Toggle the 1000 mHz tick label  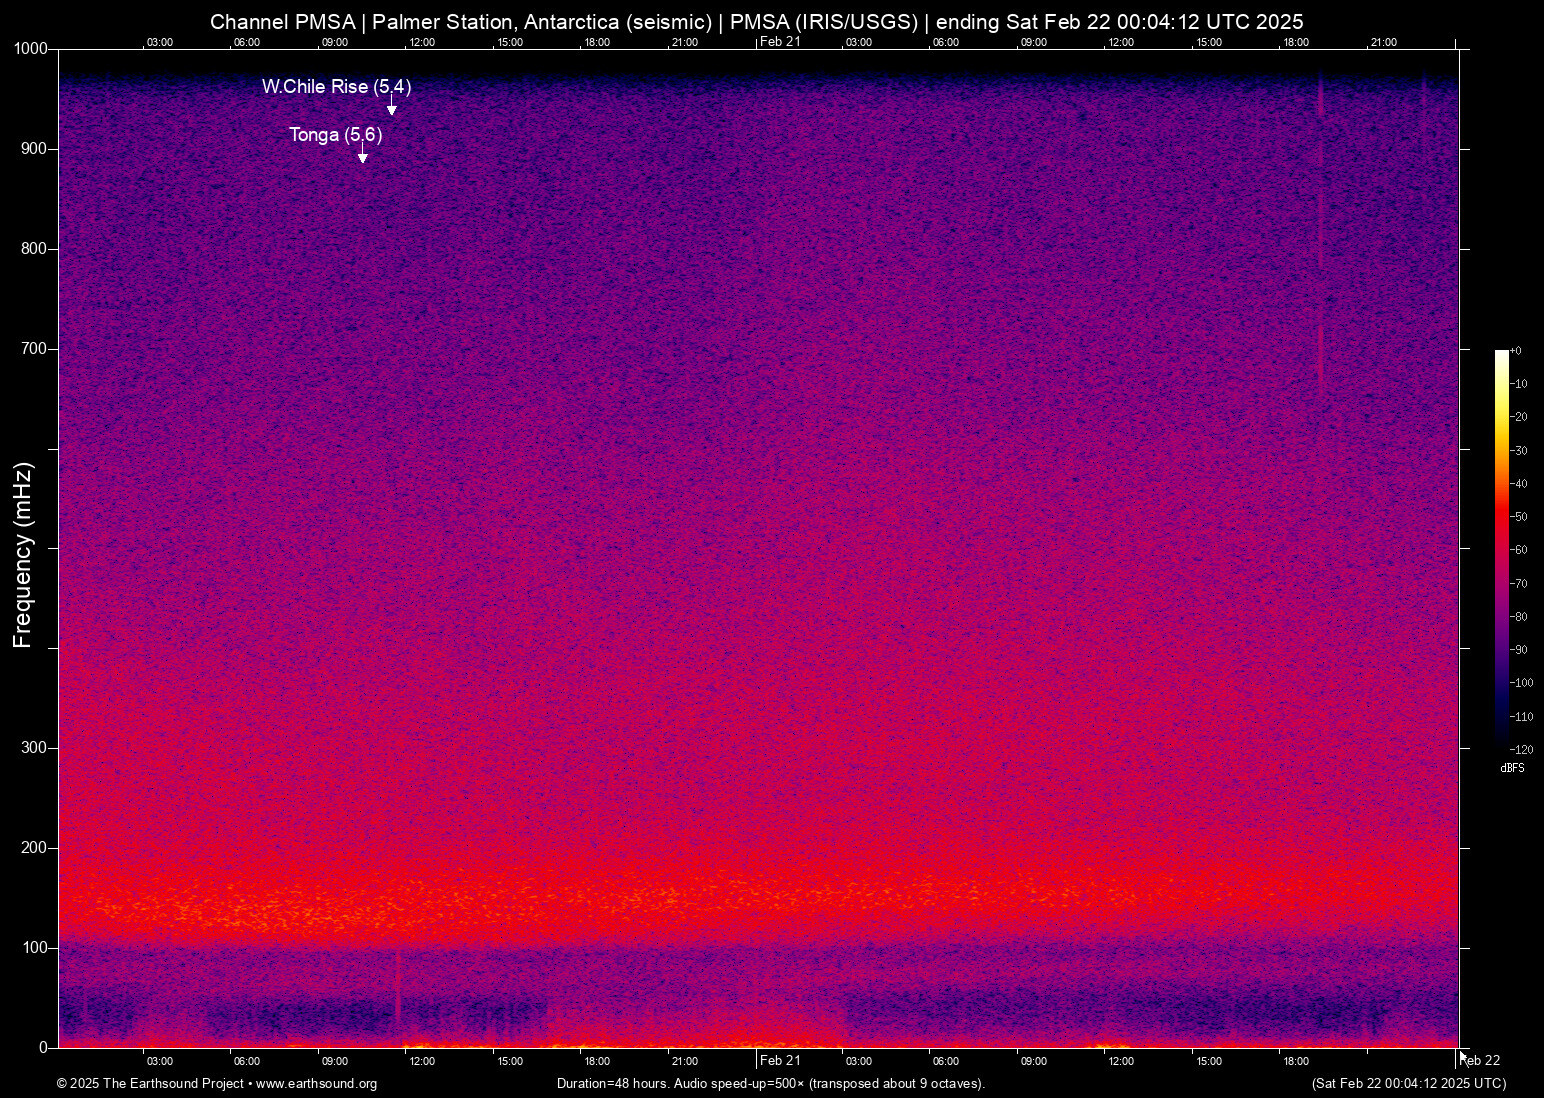tap(29, 48)
